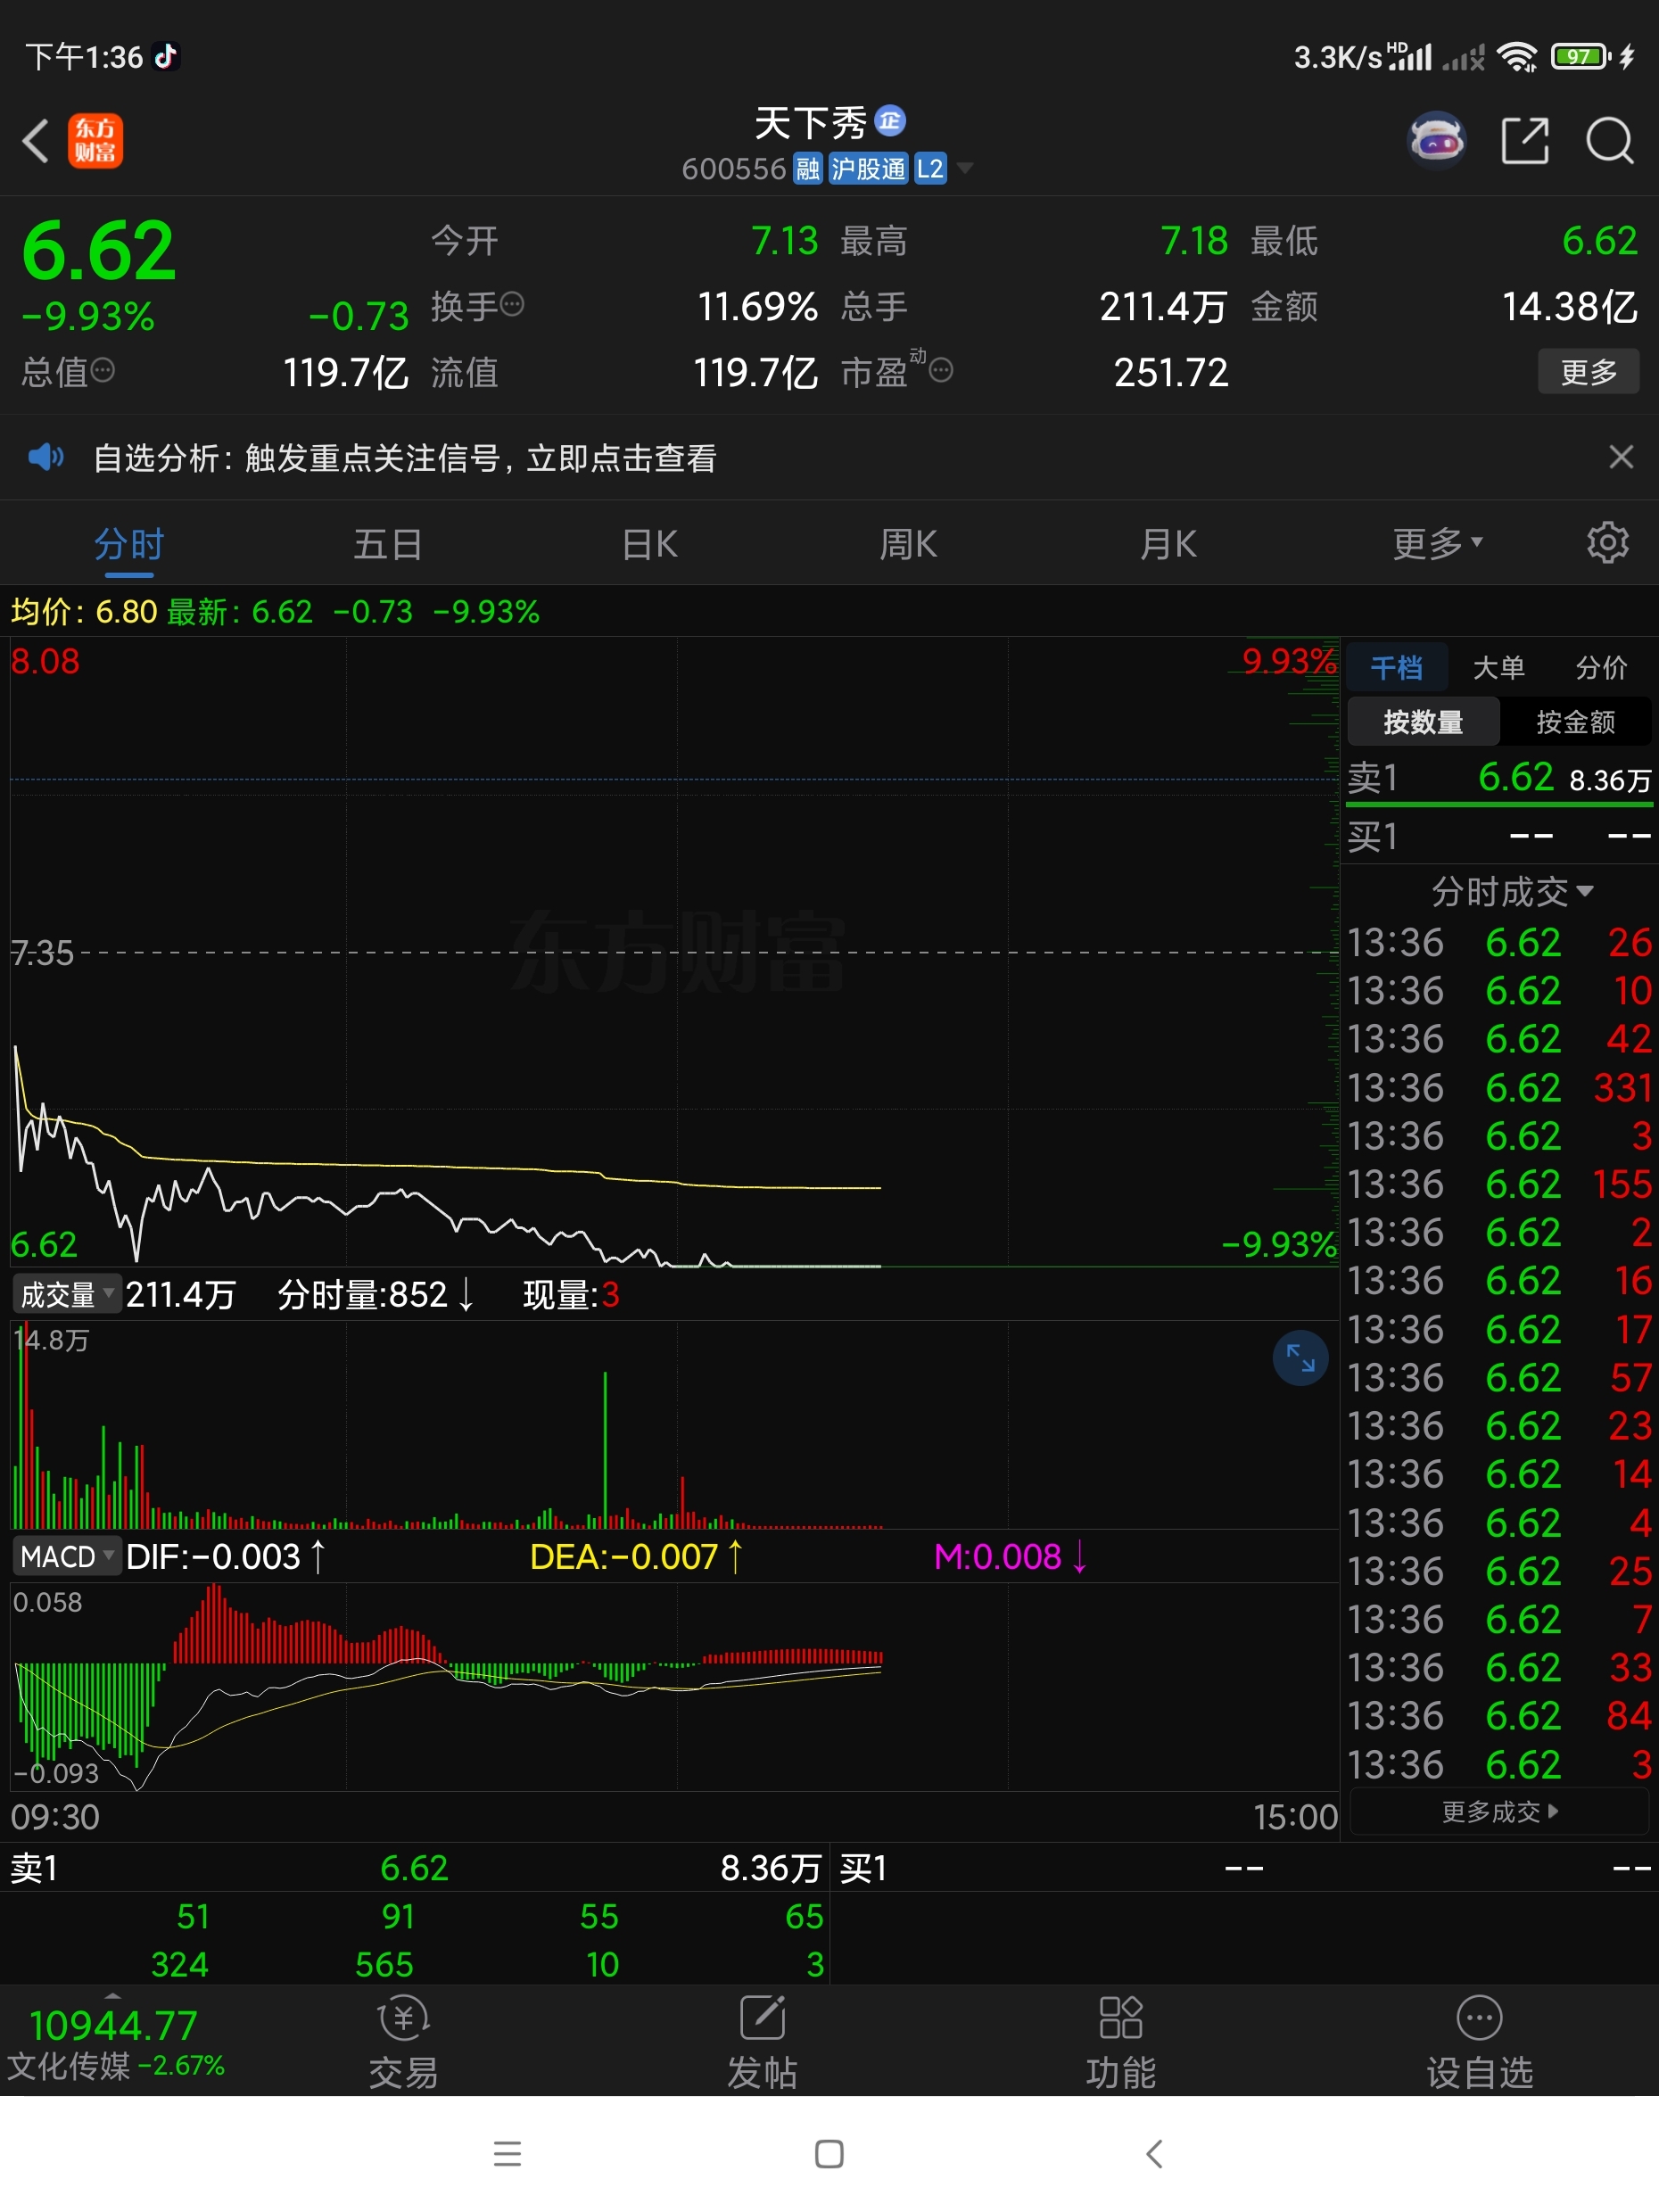
Task: Tap the fullscreen expand chart icon
Action: (x=1300, y=1358)
